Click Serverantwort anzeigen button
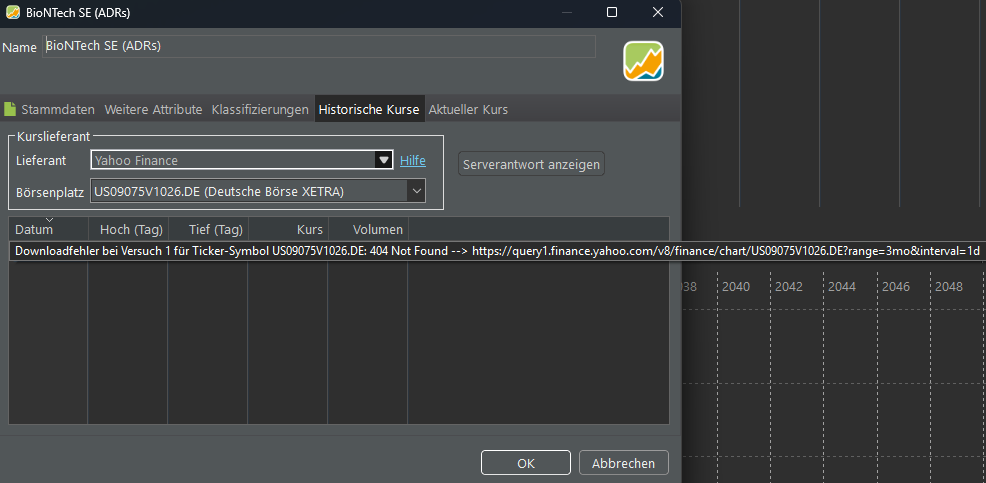Image resolution: width=986 pixels, height=483 pixels. pyautogui.click(x=531, y=164)
